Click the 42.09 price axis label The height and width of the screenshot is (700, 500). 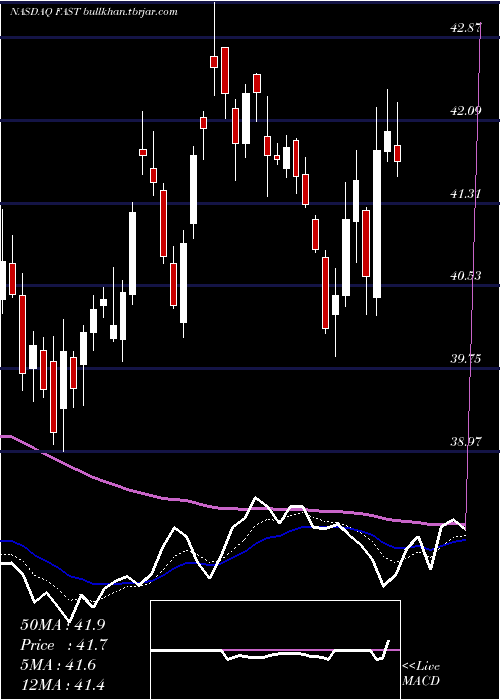(466, 110)
